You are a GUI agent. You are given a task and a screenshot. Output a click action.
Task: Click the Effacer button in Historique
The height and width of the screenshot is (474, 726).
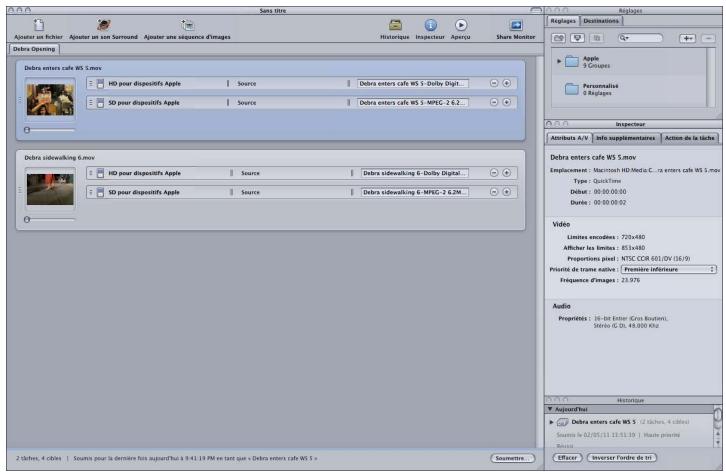(x=566, y=458)
